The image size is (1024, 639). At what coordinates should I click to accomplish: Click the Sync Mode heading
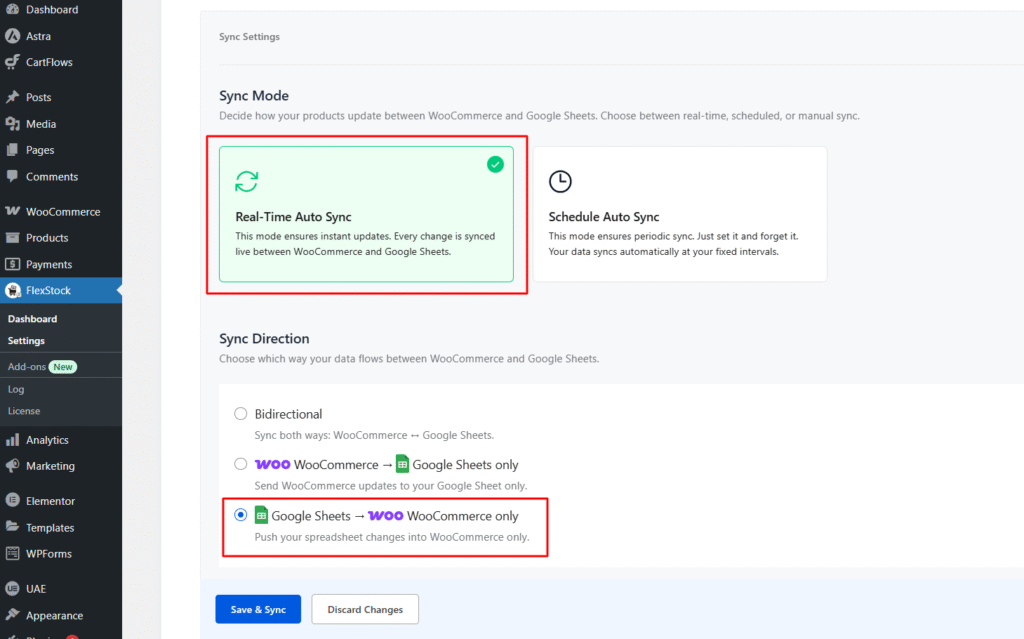254,95
